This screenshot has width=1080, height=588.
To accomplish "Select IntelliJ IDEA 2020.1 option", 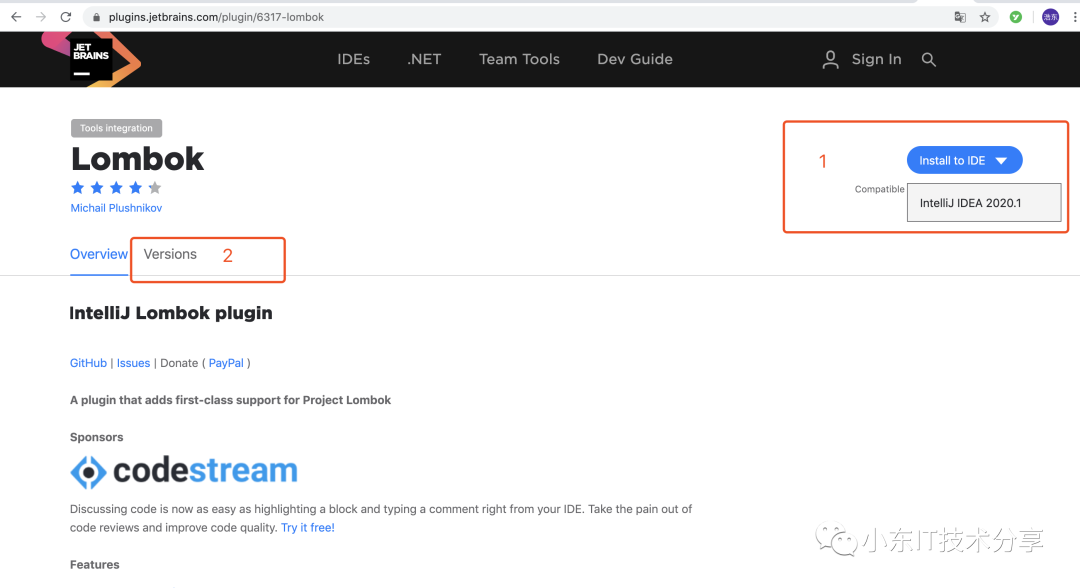I will click(984, 203).
